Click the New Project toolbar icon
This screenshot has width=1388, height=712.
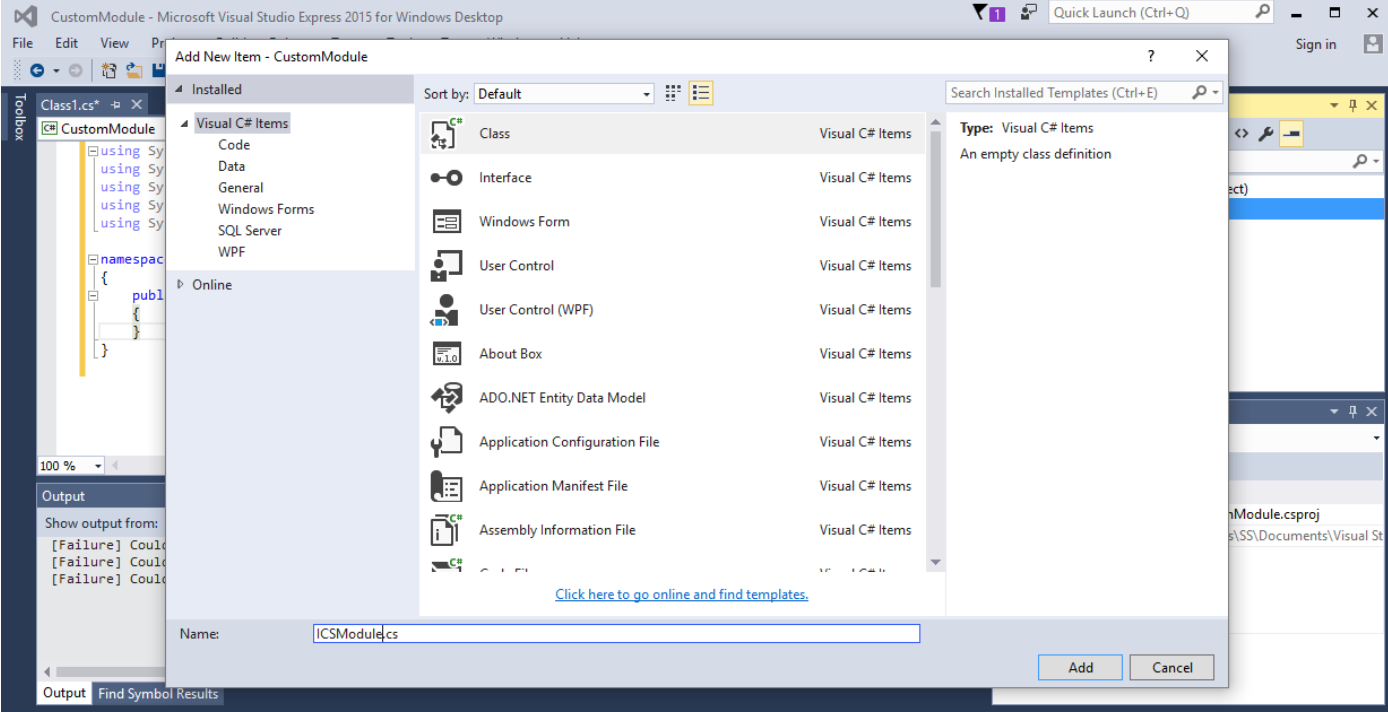[x=109, y=70]
